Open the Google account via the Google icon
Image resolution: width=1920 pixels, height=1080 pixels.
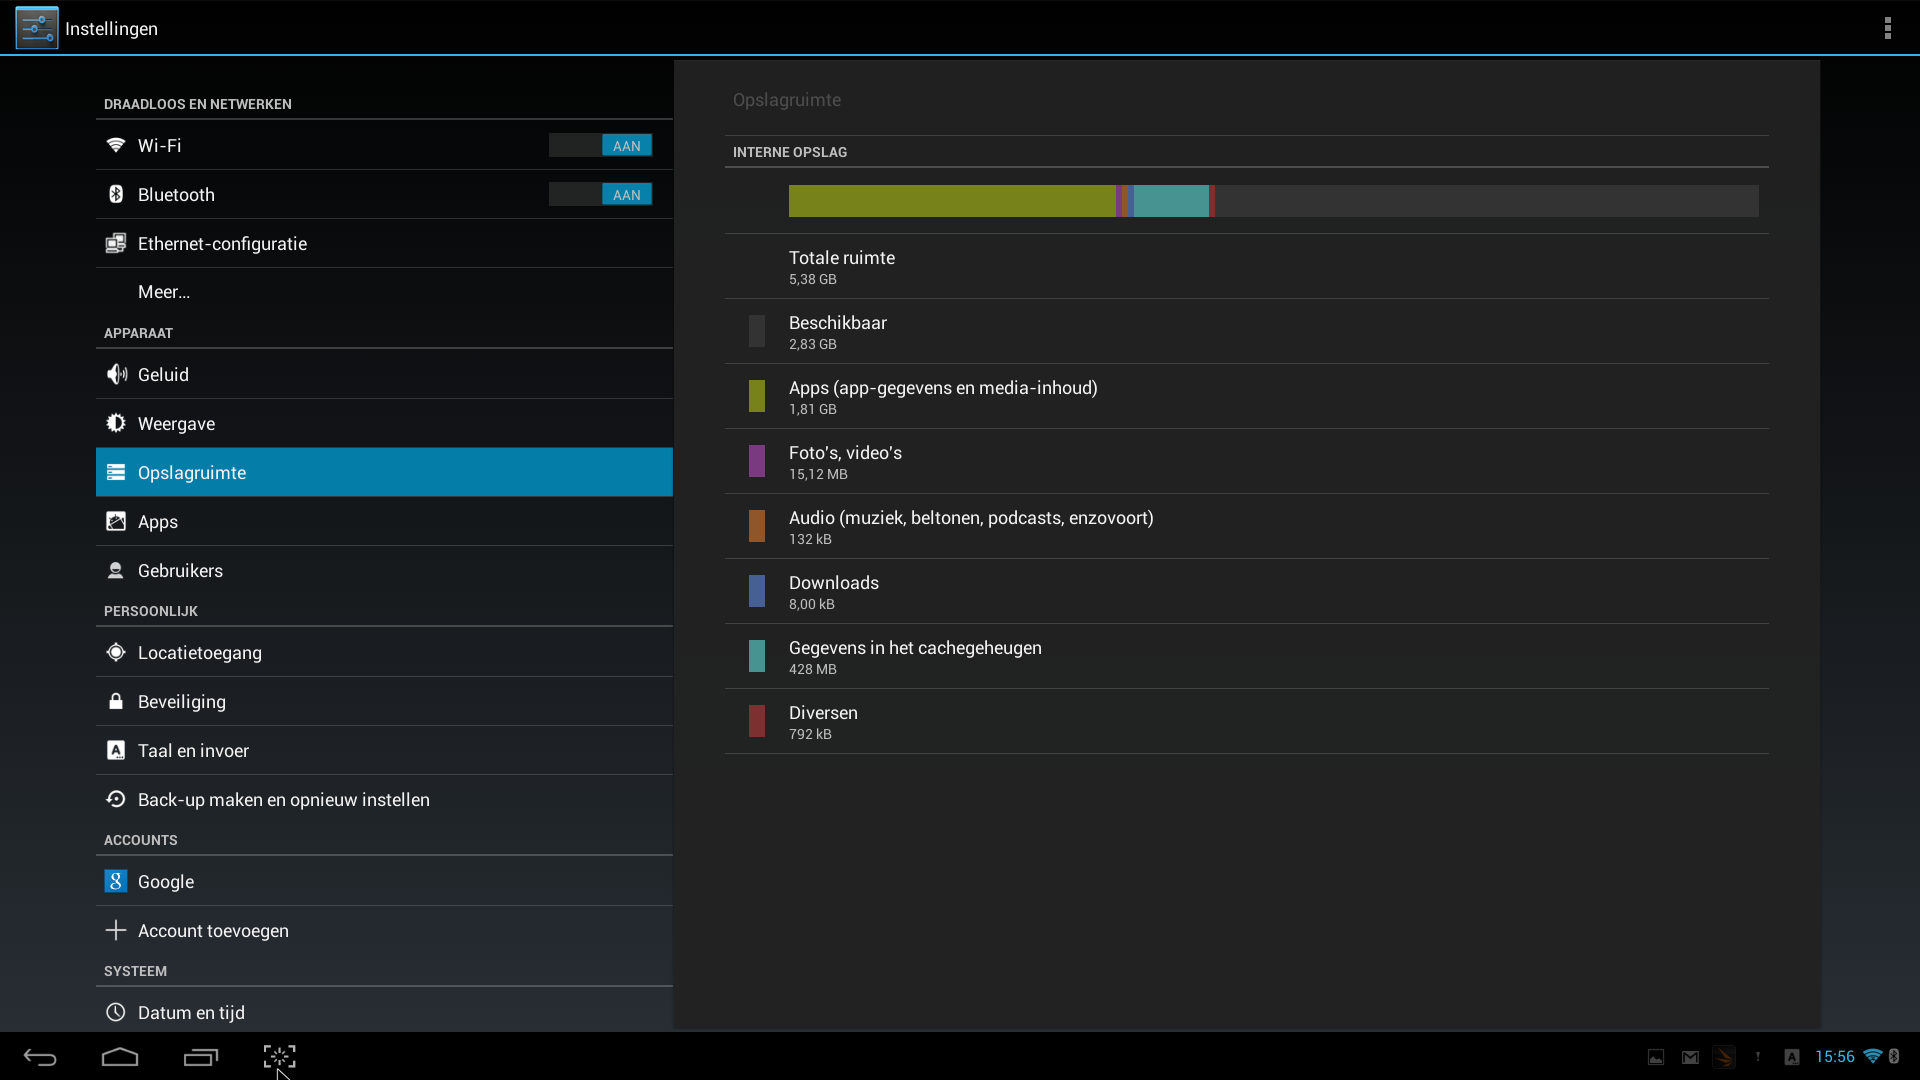(x=116, y=881)
